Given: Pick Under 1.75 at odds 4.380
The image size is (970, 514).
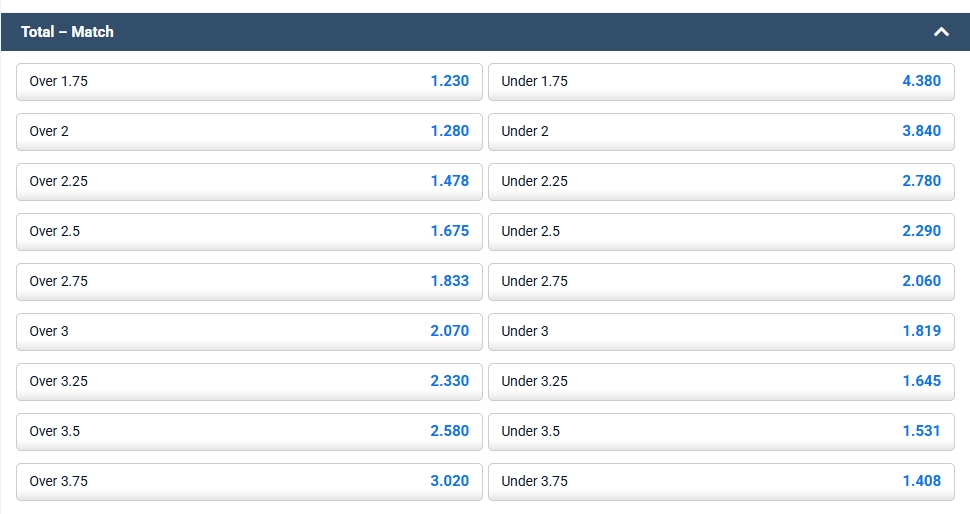Looking at the screenshot, I should click(x=721, y=81).
